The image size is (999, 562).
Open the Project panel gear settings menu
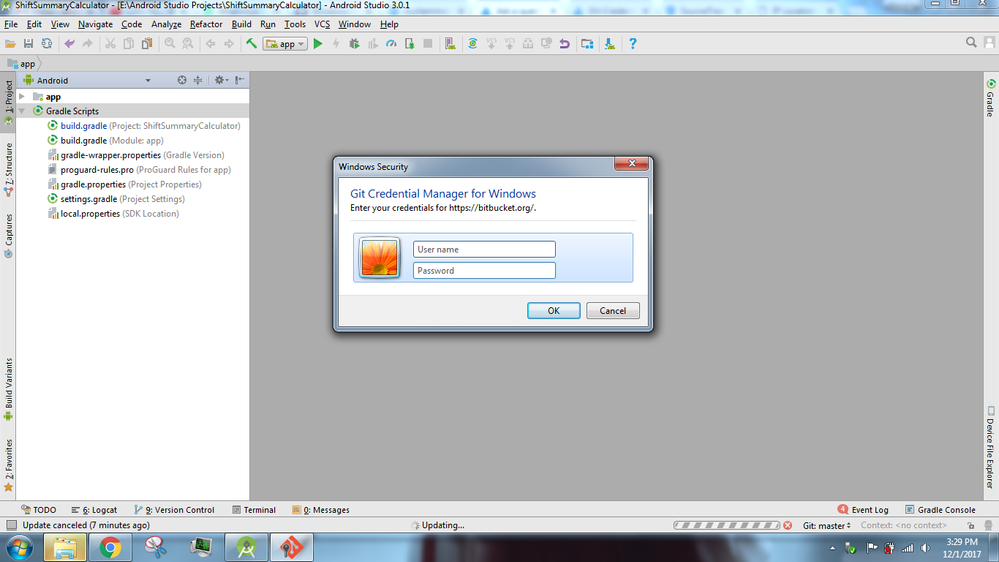220,80
